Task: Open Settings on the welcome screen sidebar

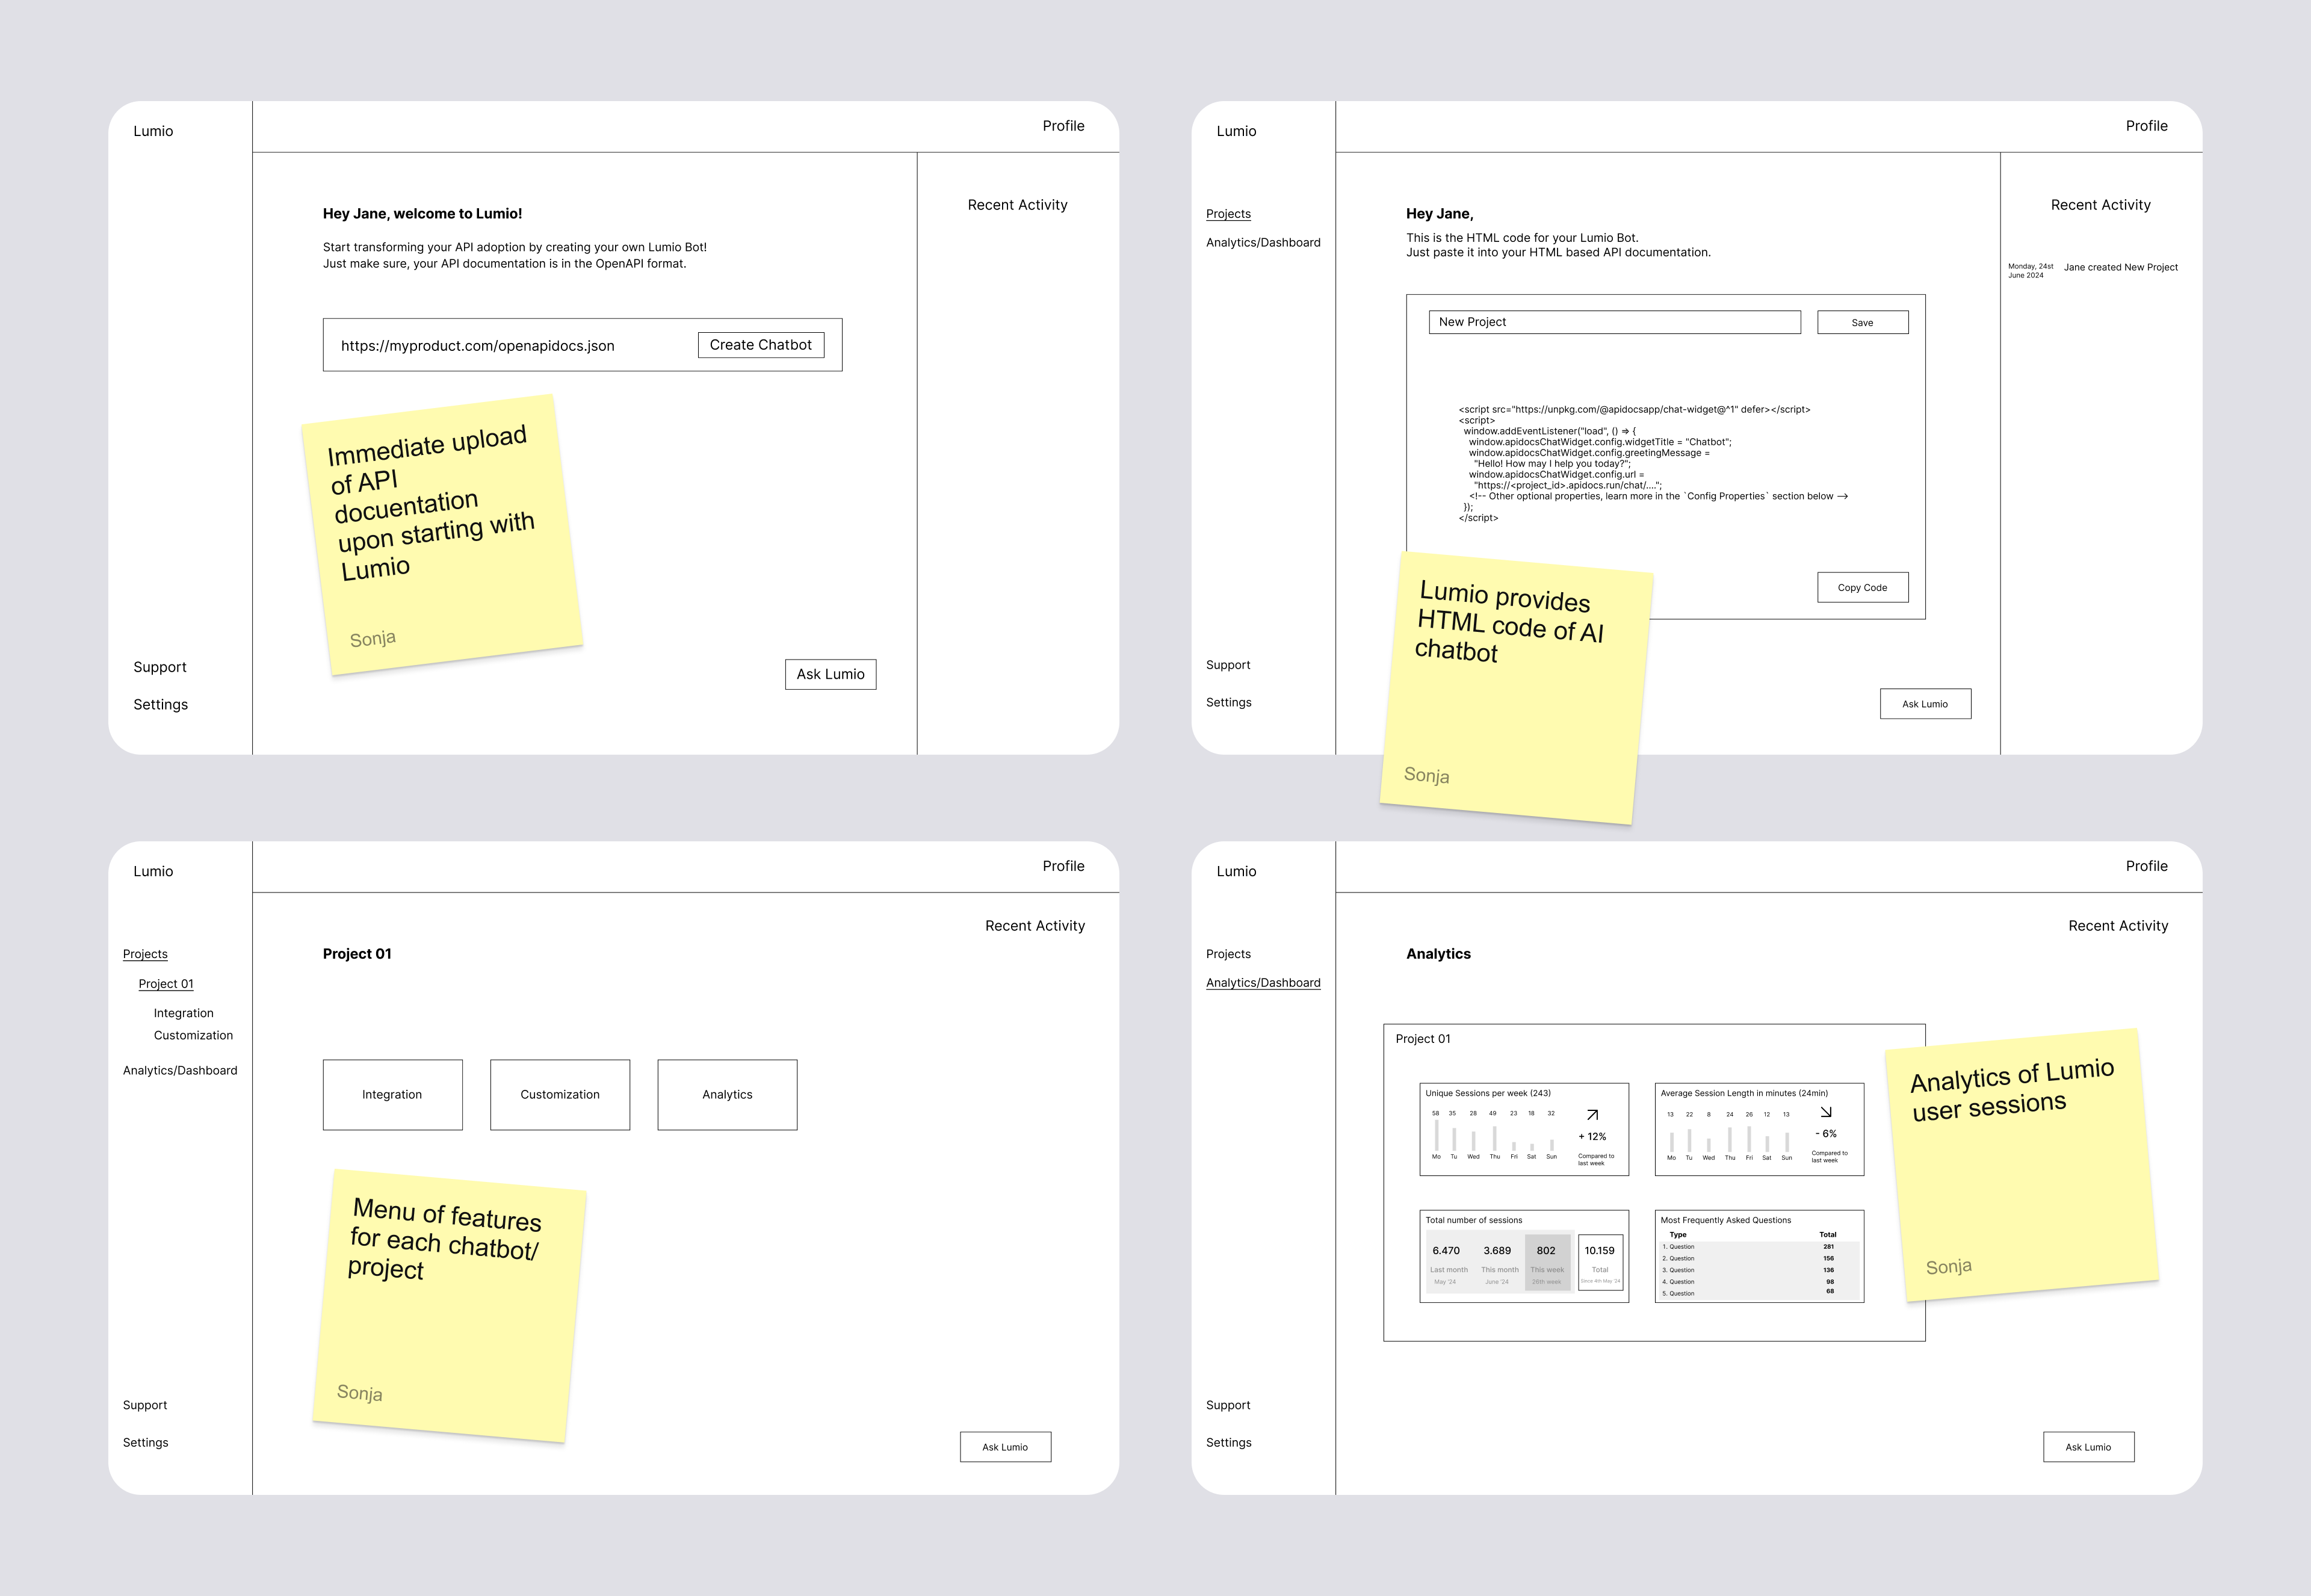Action: [161, 704]
